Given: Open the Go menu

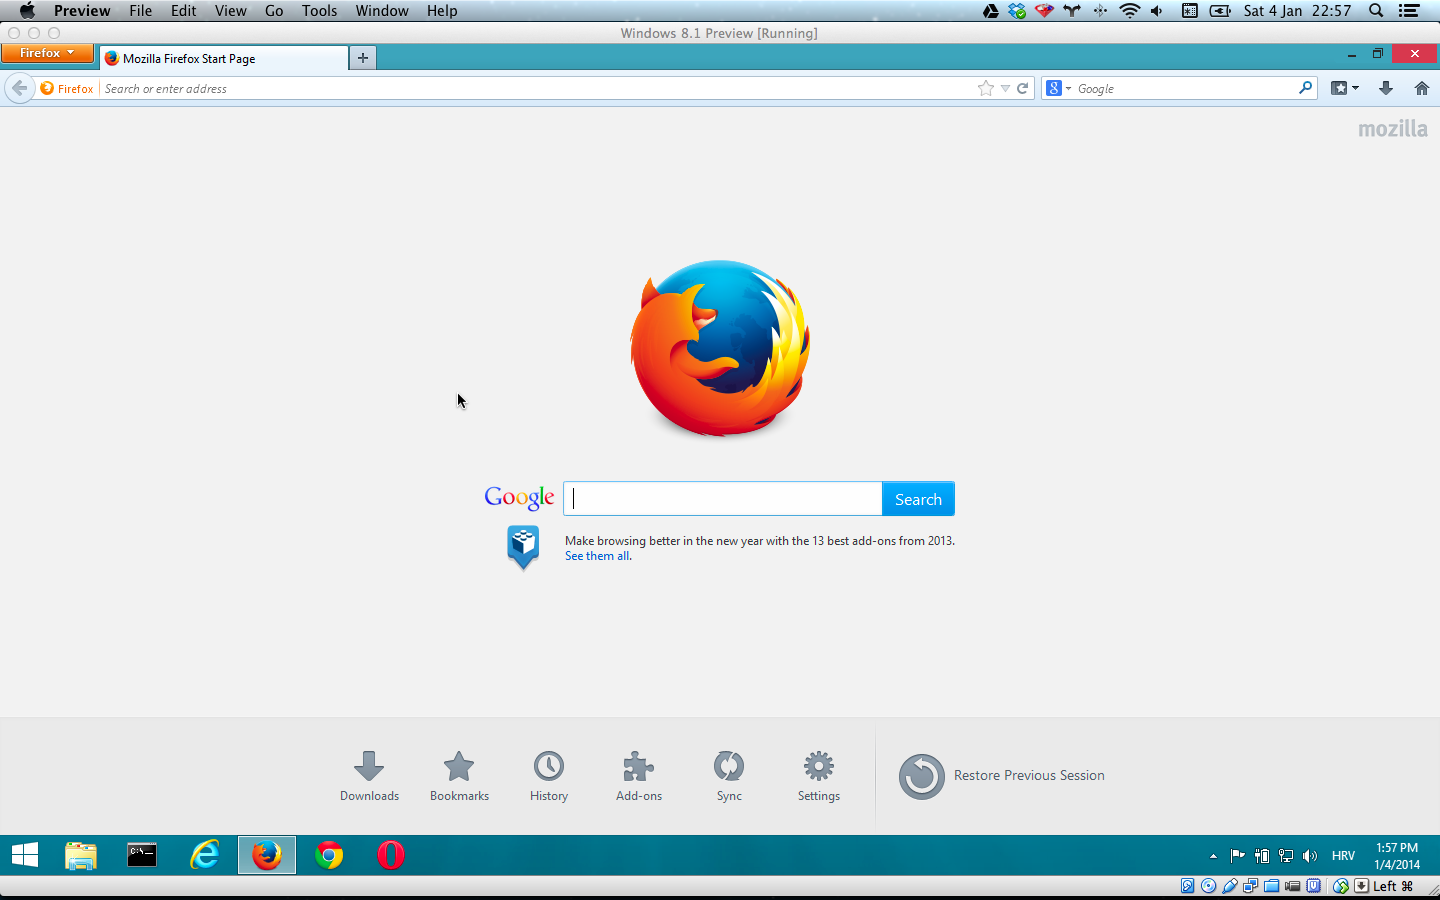Looking at the screenshot, I should coord(274,11).
